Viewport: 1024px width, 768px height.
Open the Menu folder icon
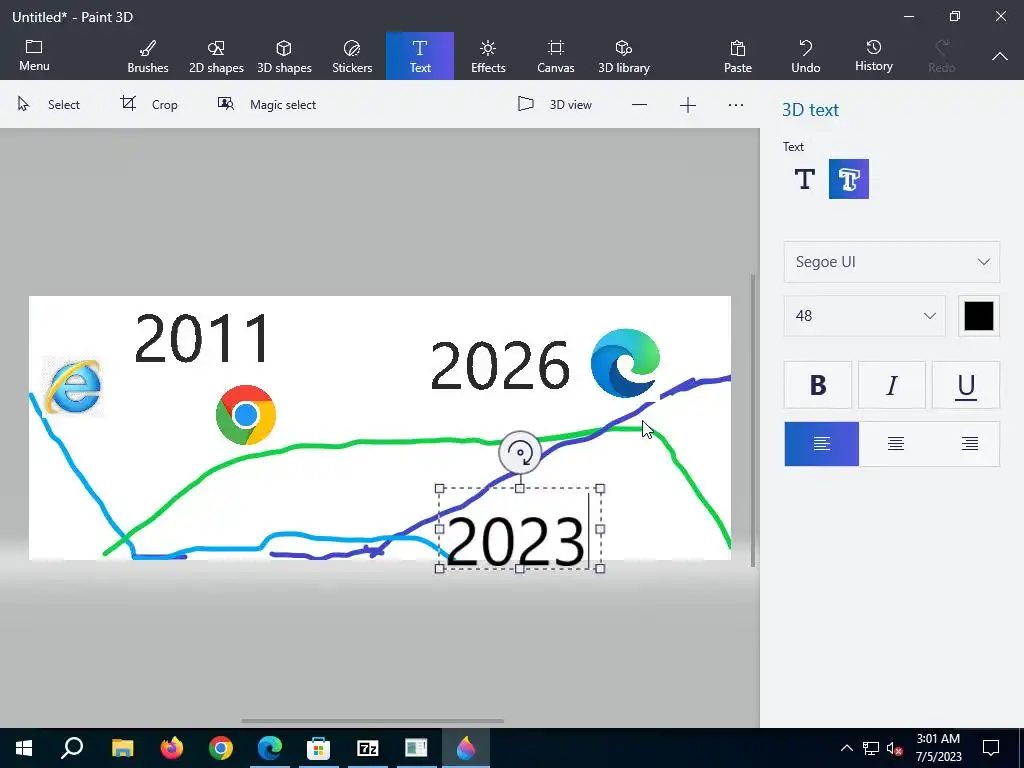pos(34,47)
